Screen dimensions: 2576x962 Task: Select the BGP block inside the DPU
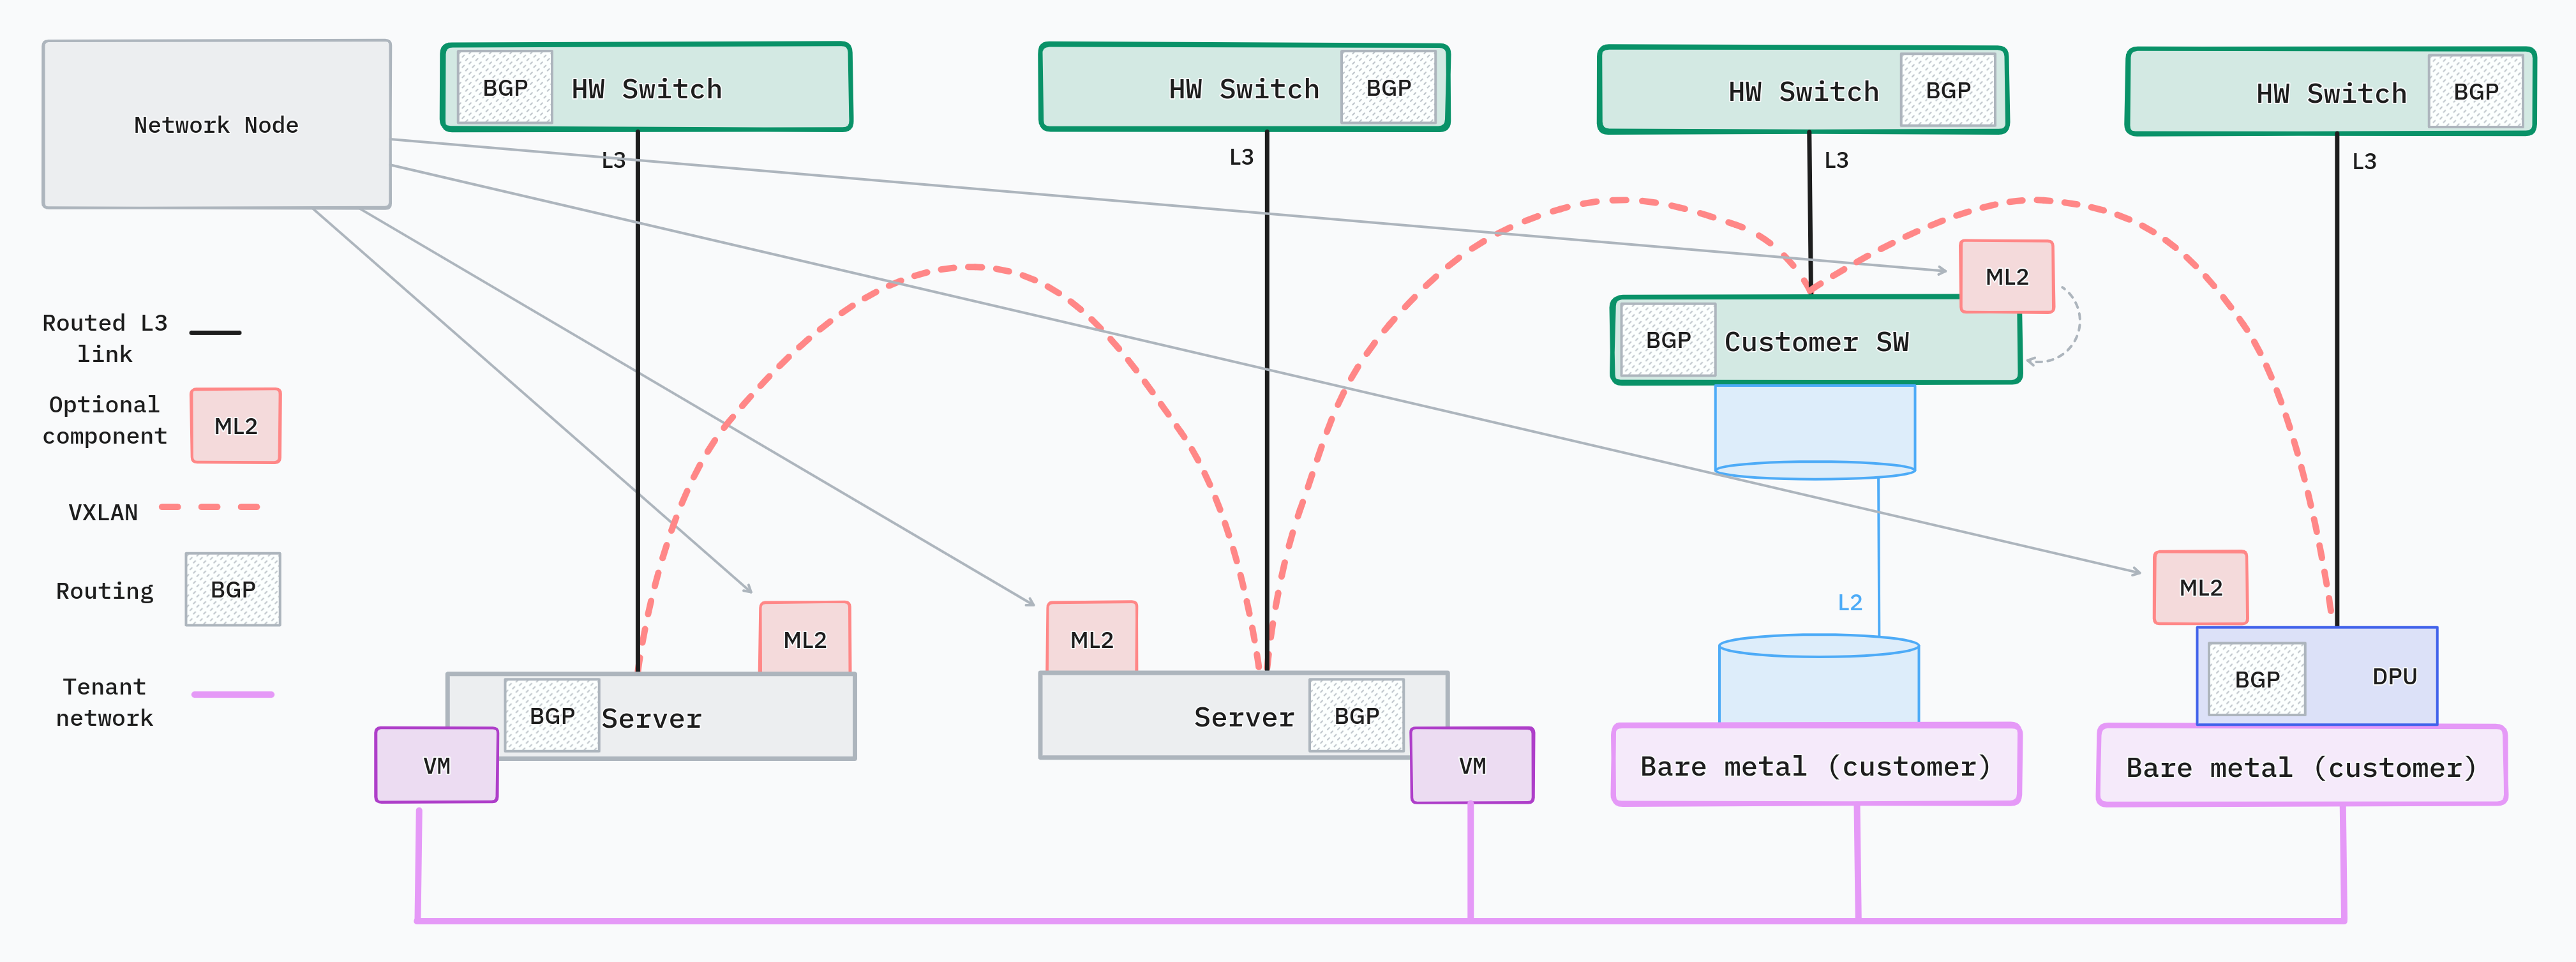pos(2257,680)
